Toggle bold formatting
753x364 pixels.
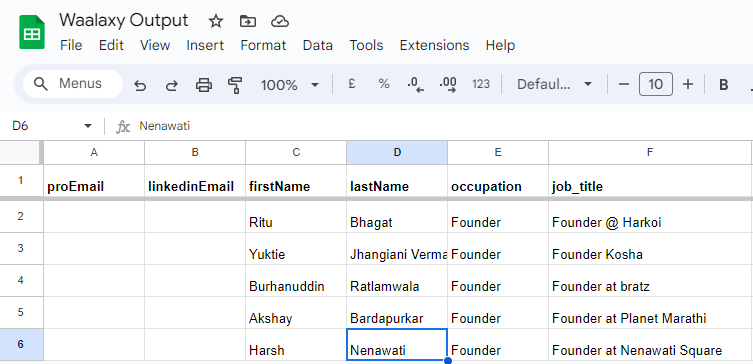click(x=723, y=85)
